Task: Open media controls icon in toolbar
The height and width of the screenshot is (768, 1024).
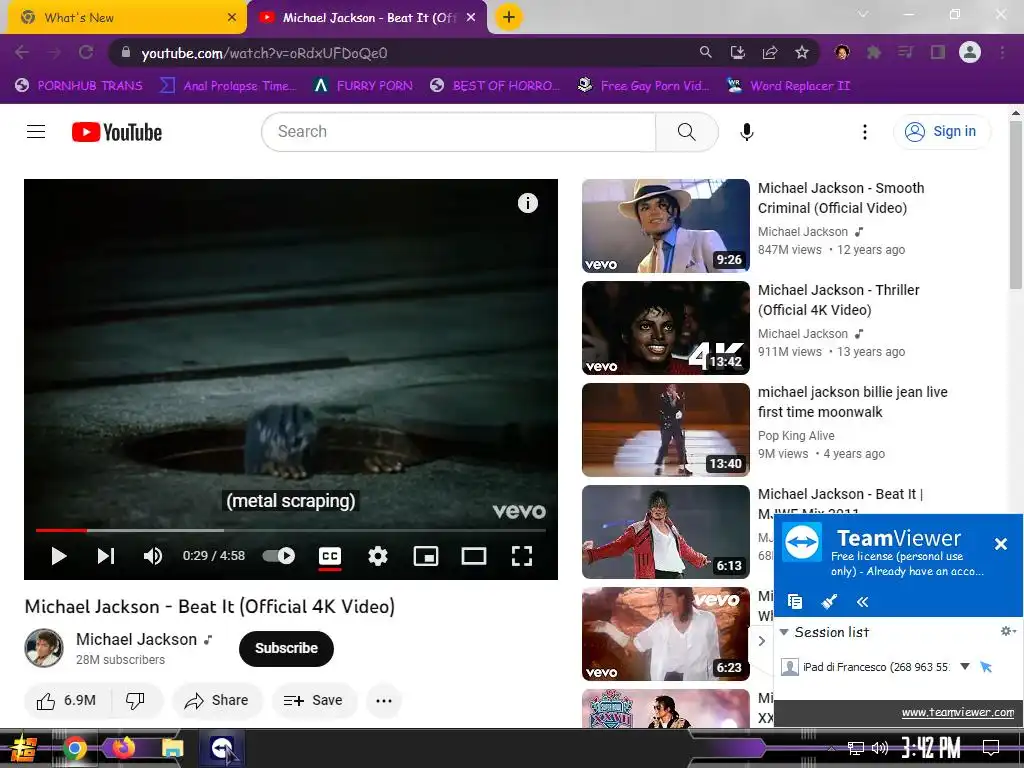Action: click(x=905, y=52)
